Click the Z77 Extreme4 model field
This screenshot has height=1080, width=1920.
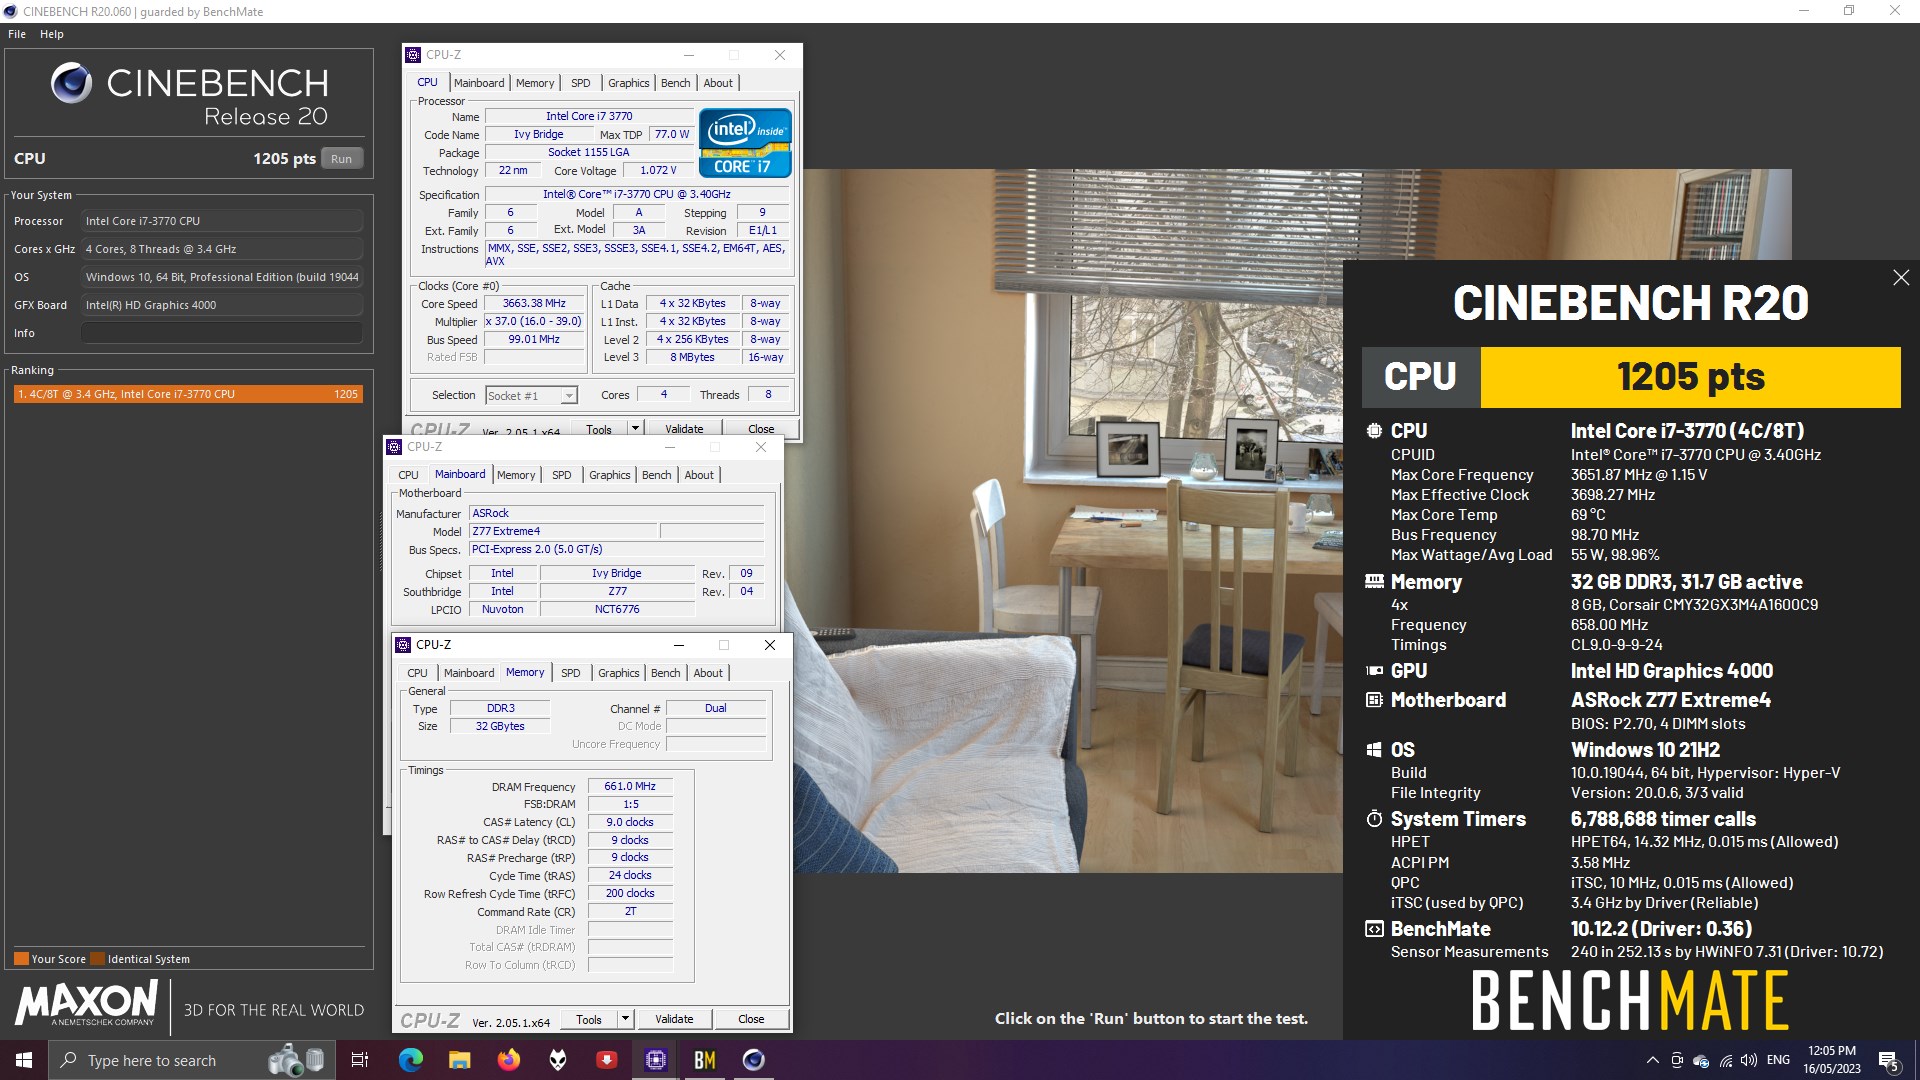pyautogui.click(x=563, y=531)
